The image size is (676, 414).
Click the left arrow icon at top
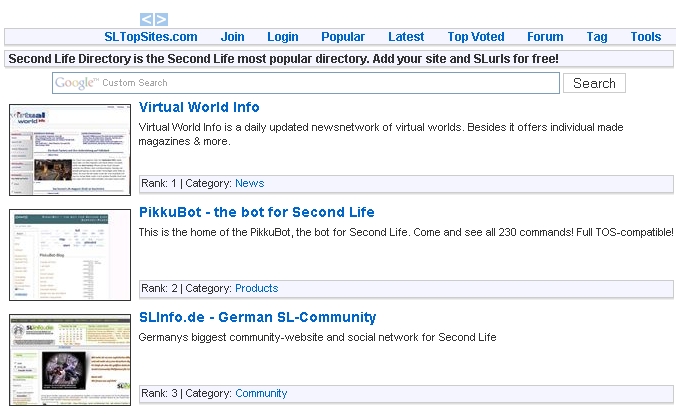146,19
